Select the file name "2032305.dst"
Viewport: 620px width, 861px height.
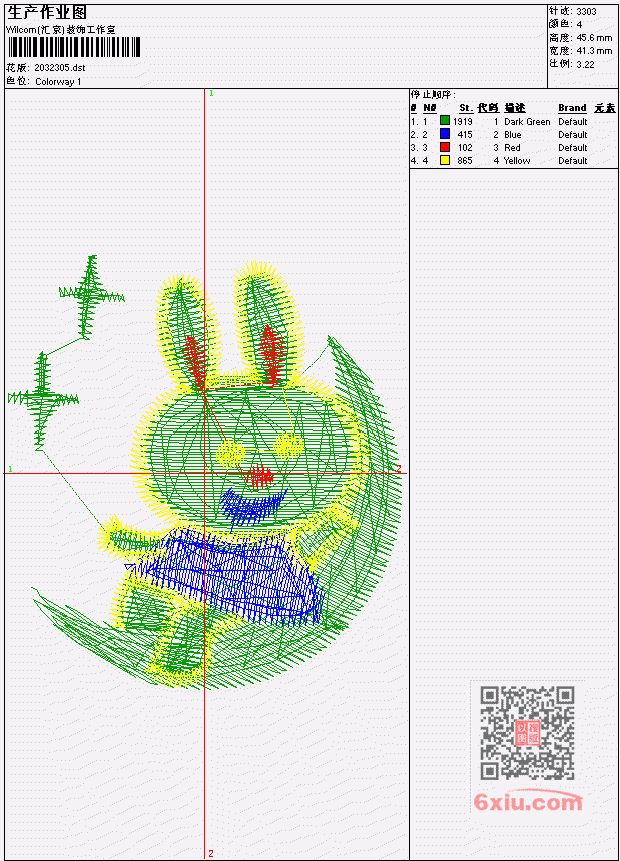(x=59, y=68)
